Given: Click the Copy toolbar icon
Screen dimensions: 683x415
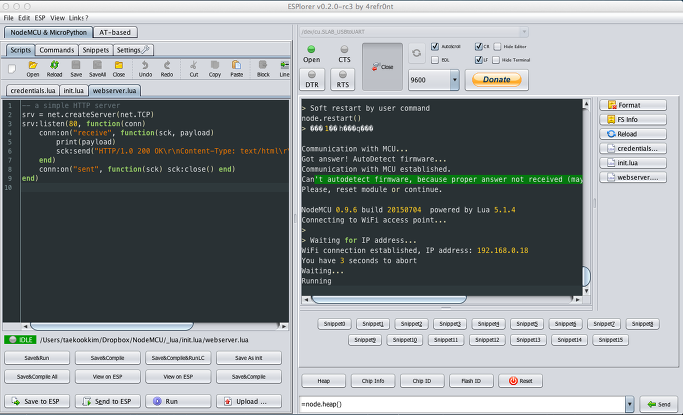Looking at the screenshot, I should [214, 69].
